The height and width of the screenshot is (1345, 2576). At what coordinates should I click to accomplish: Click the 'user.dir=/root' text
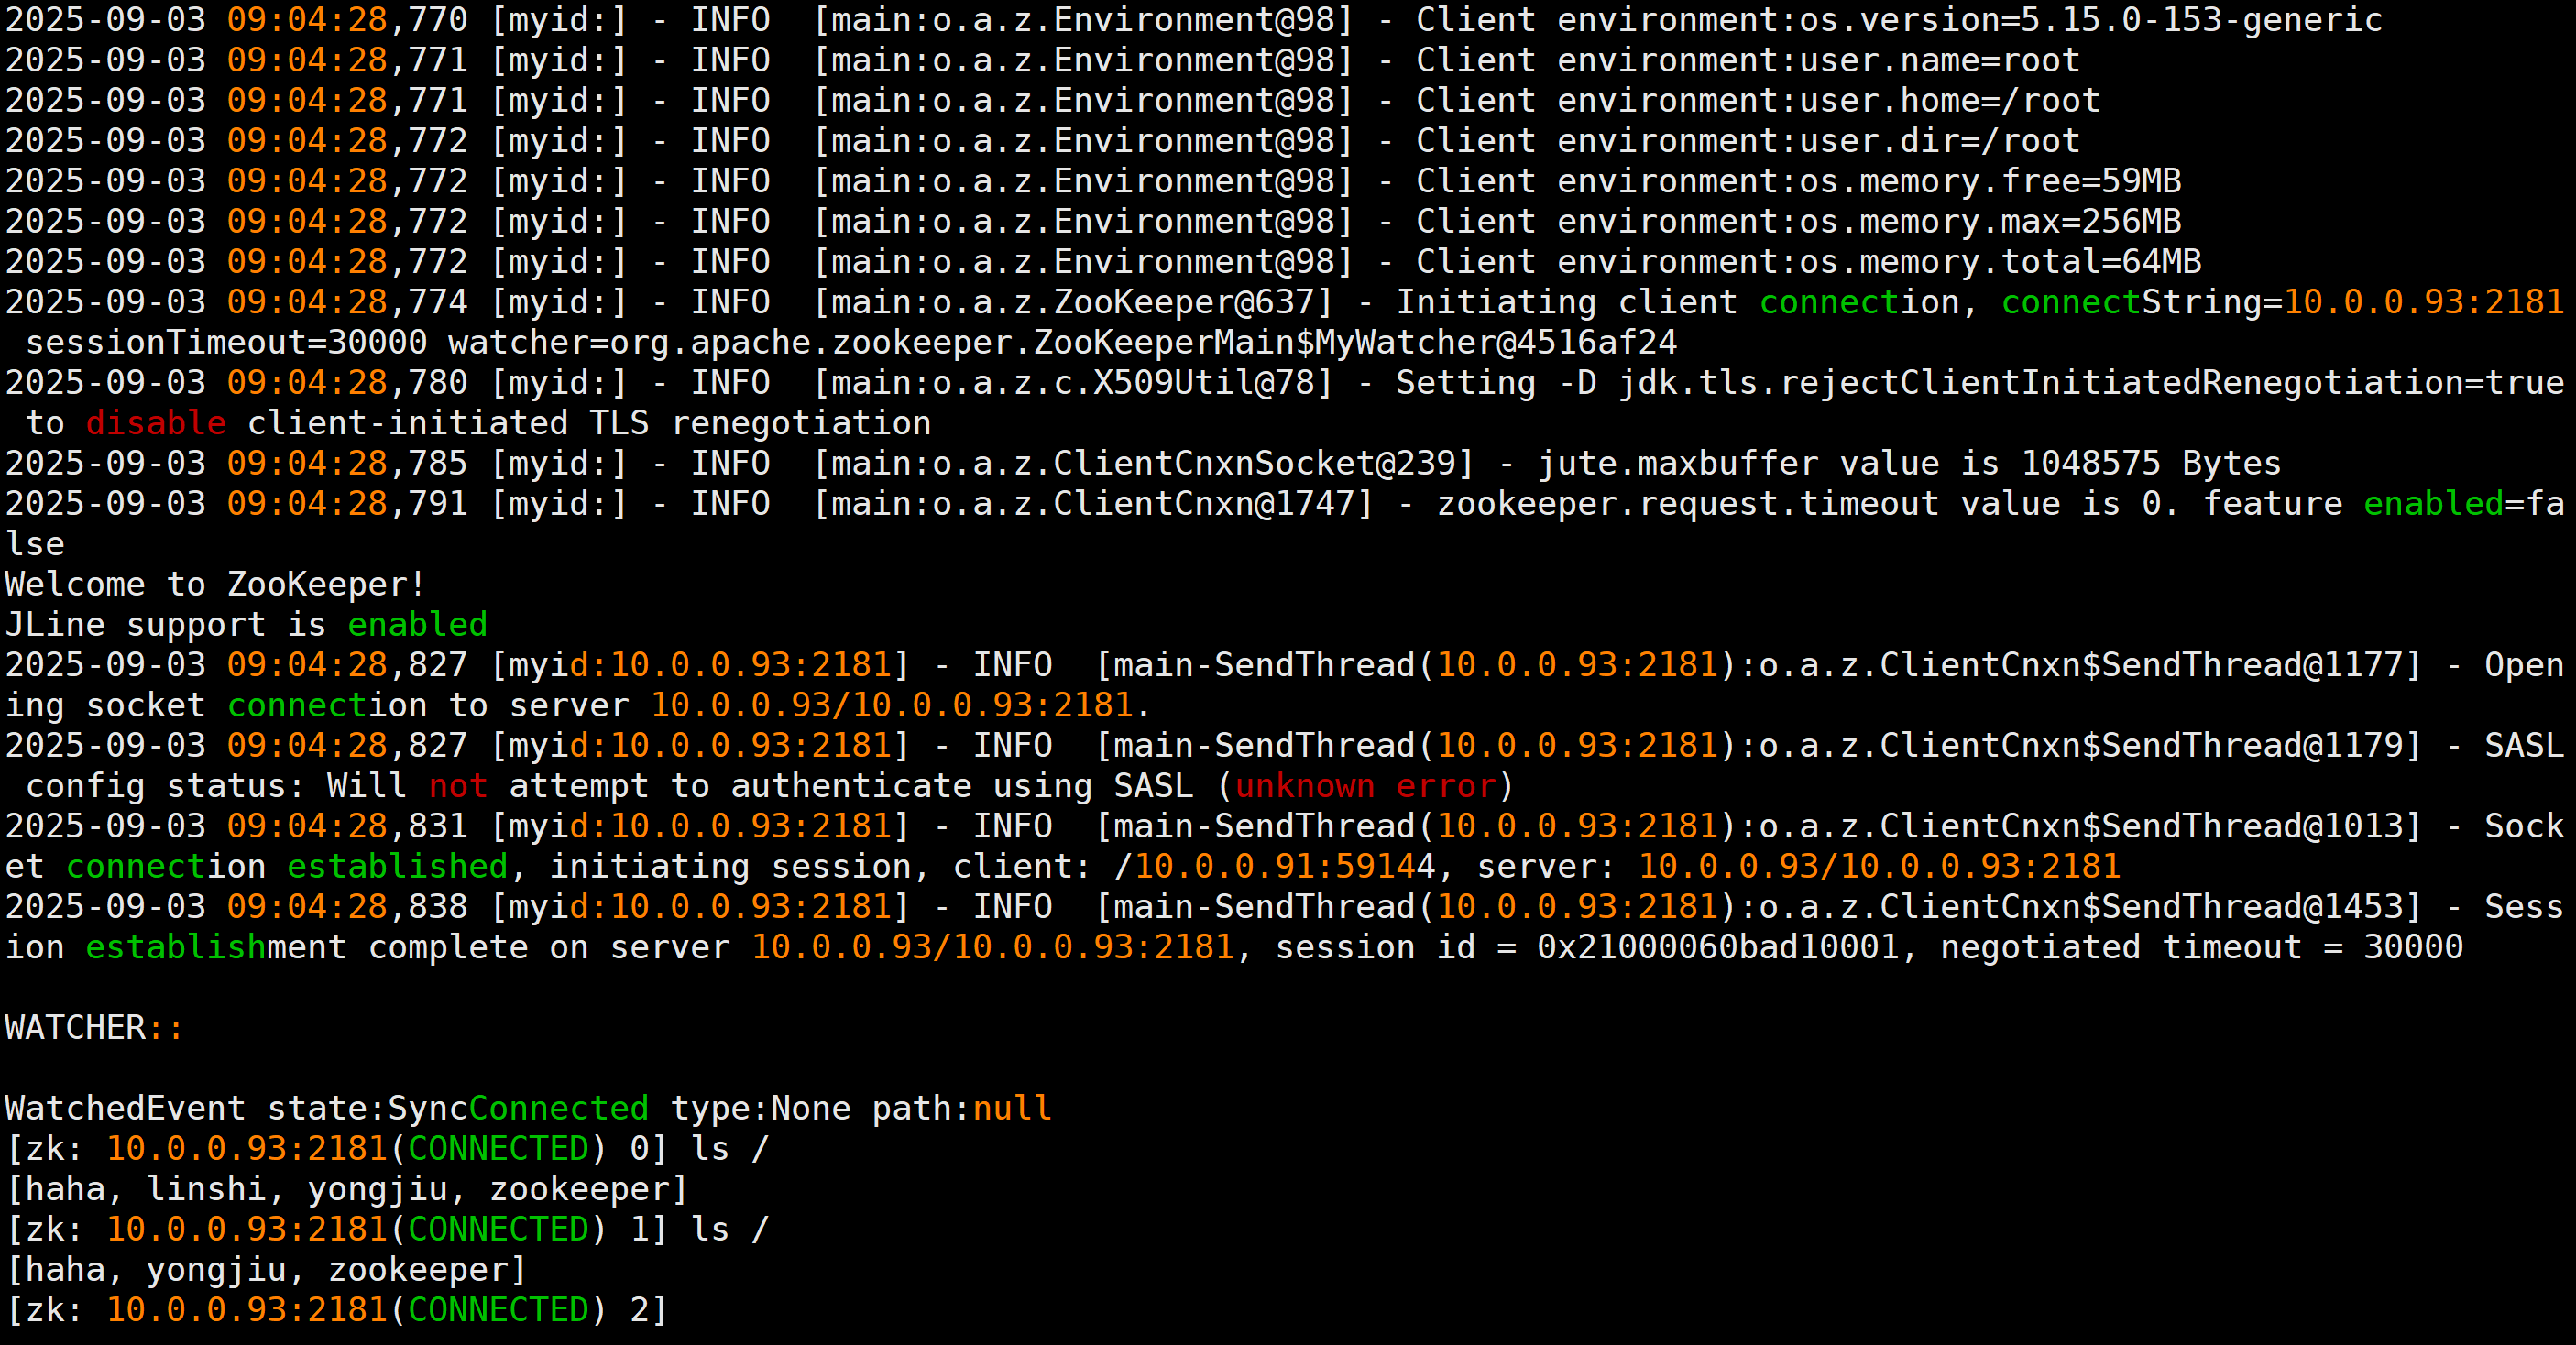pos(1940,141)
